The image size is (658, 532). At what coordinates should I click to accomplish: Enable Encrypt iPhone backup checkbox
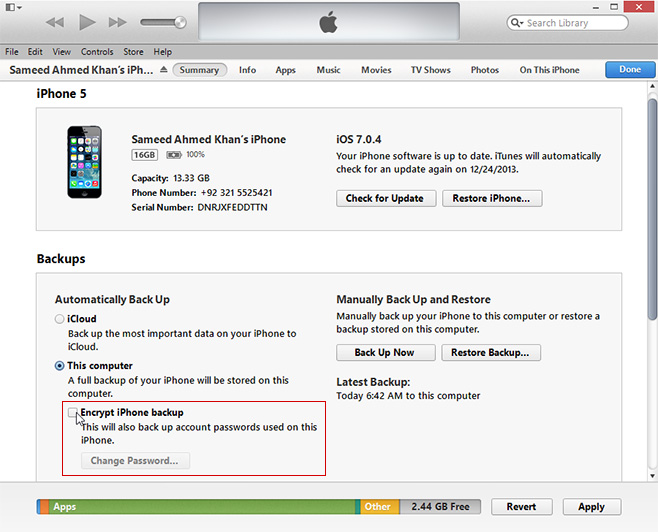pos(73,412)
